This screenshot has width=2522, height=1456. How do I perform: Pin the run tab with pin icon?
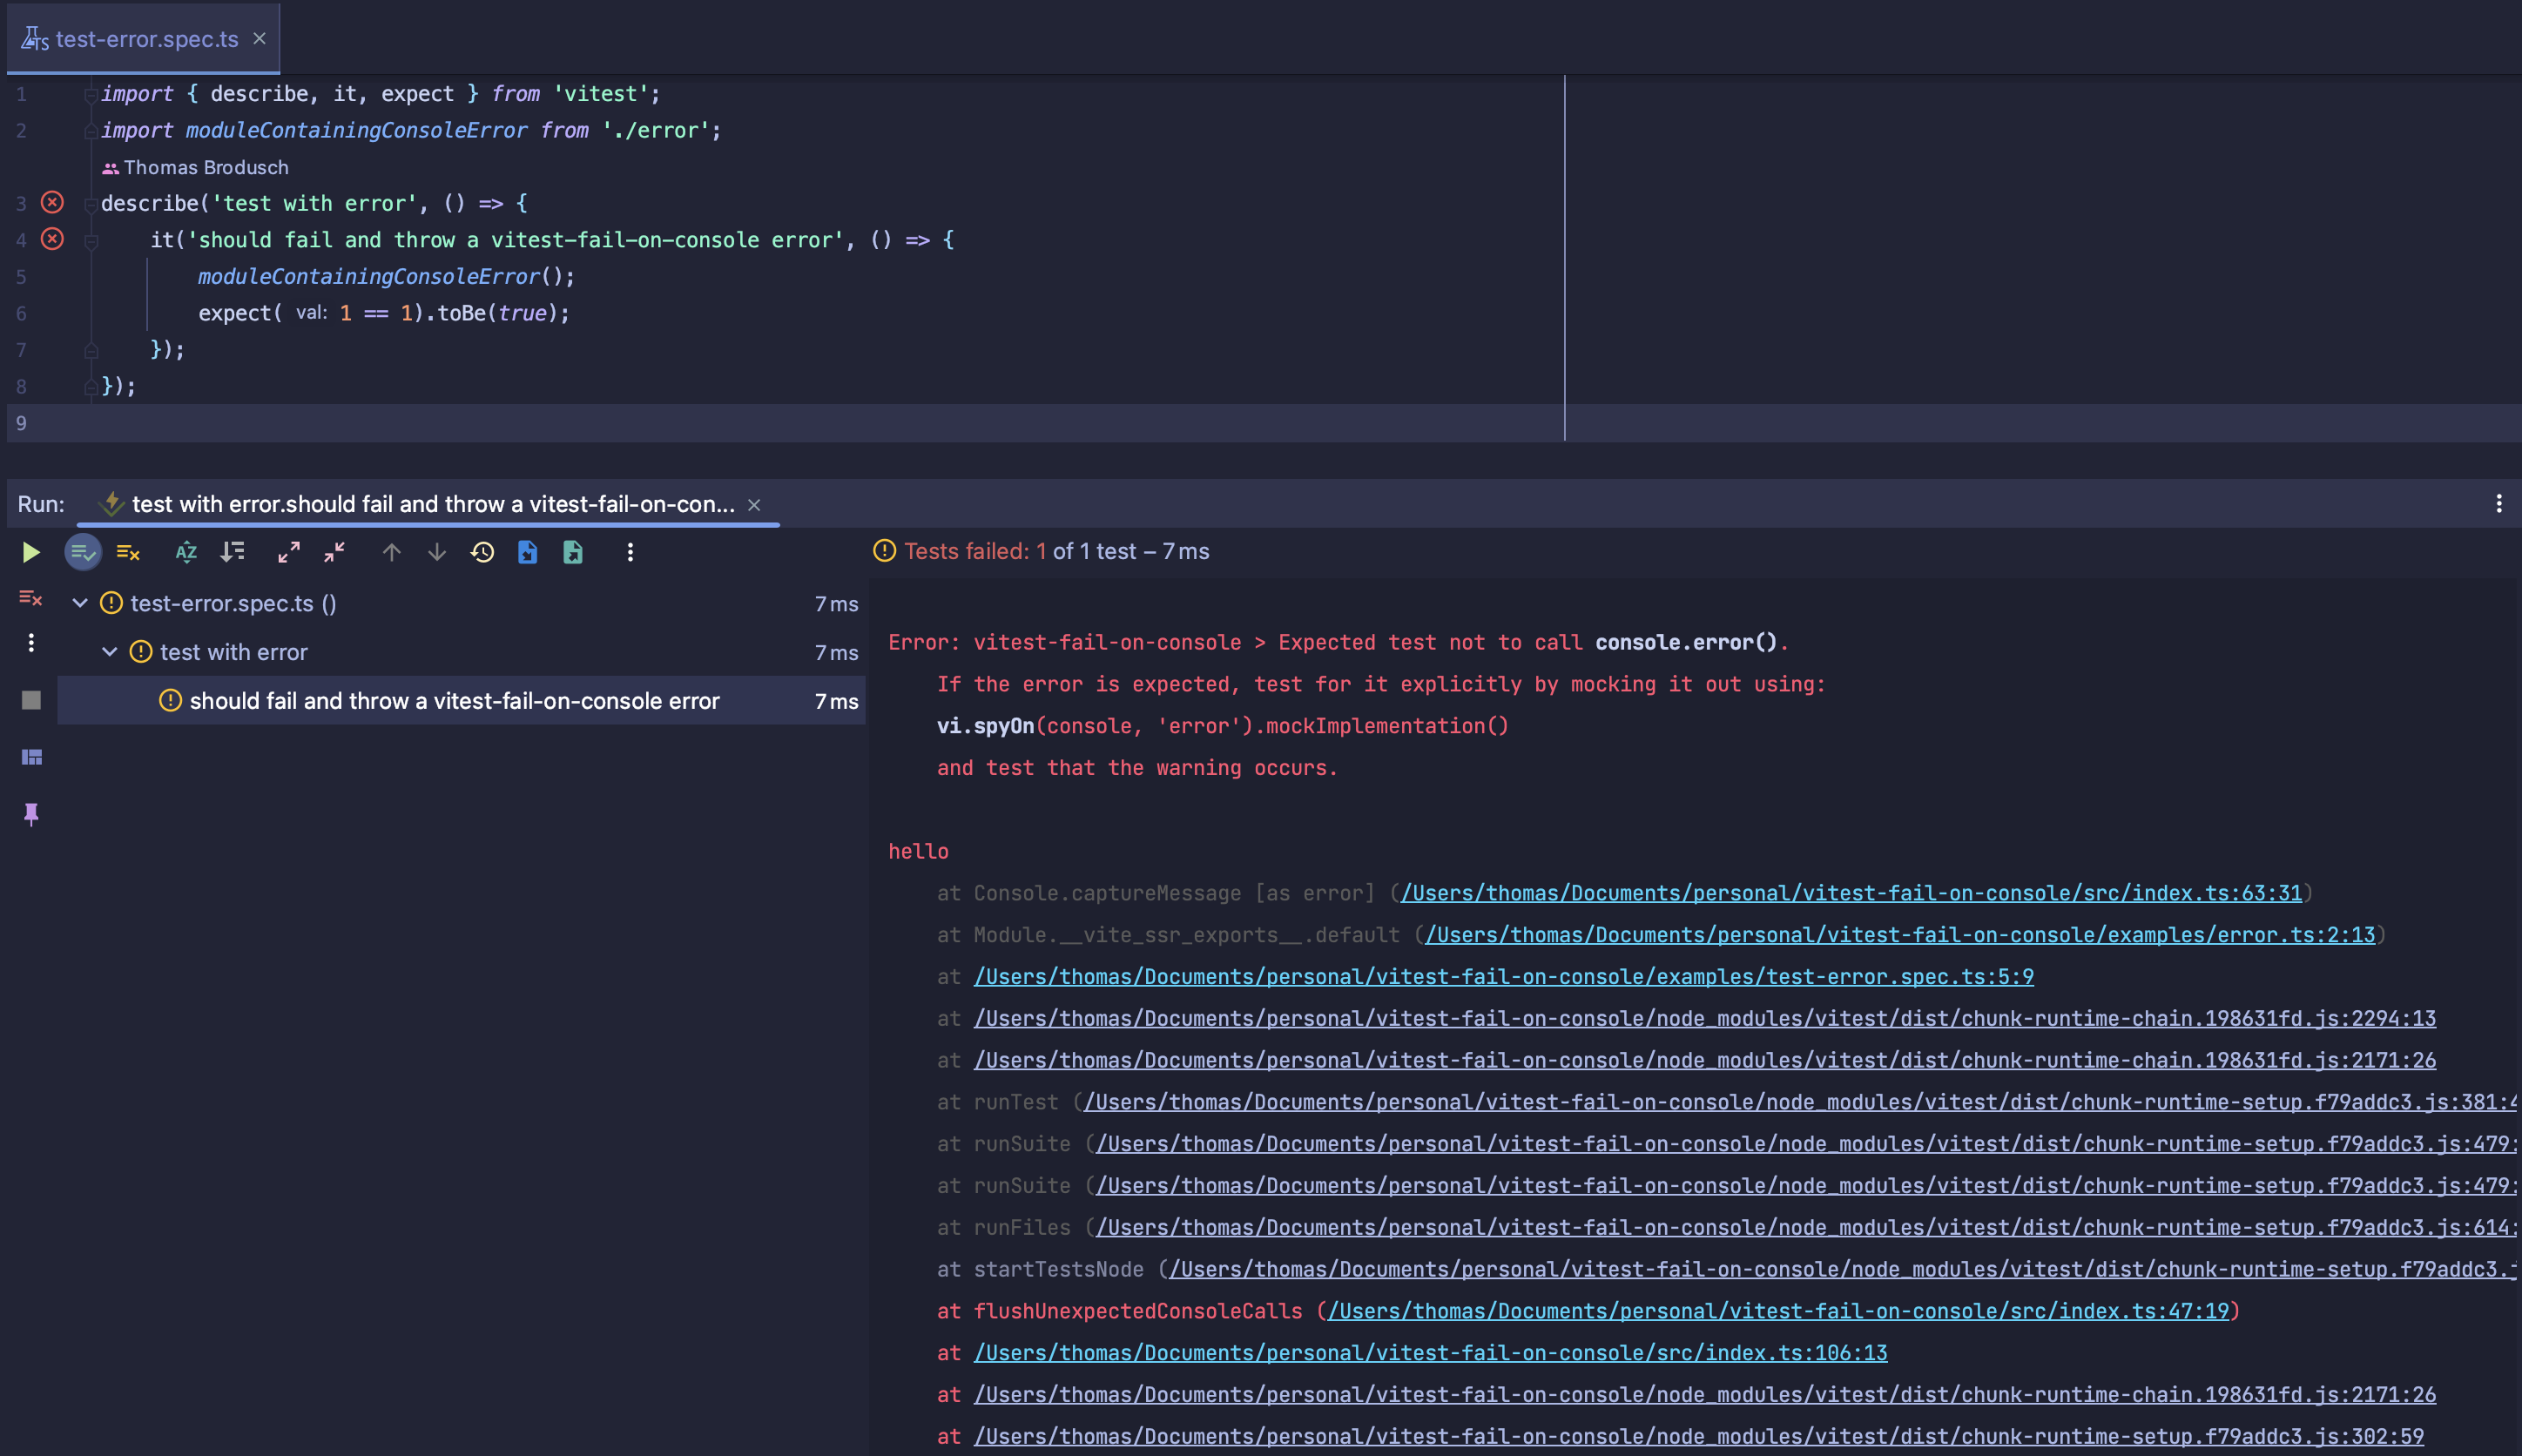pos(31,814)
